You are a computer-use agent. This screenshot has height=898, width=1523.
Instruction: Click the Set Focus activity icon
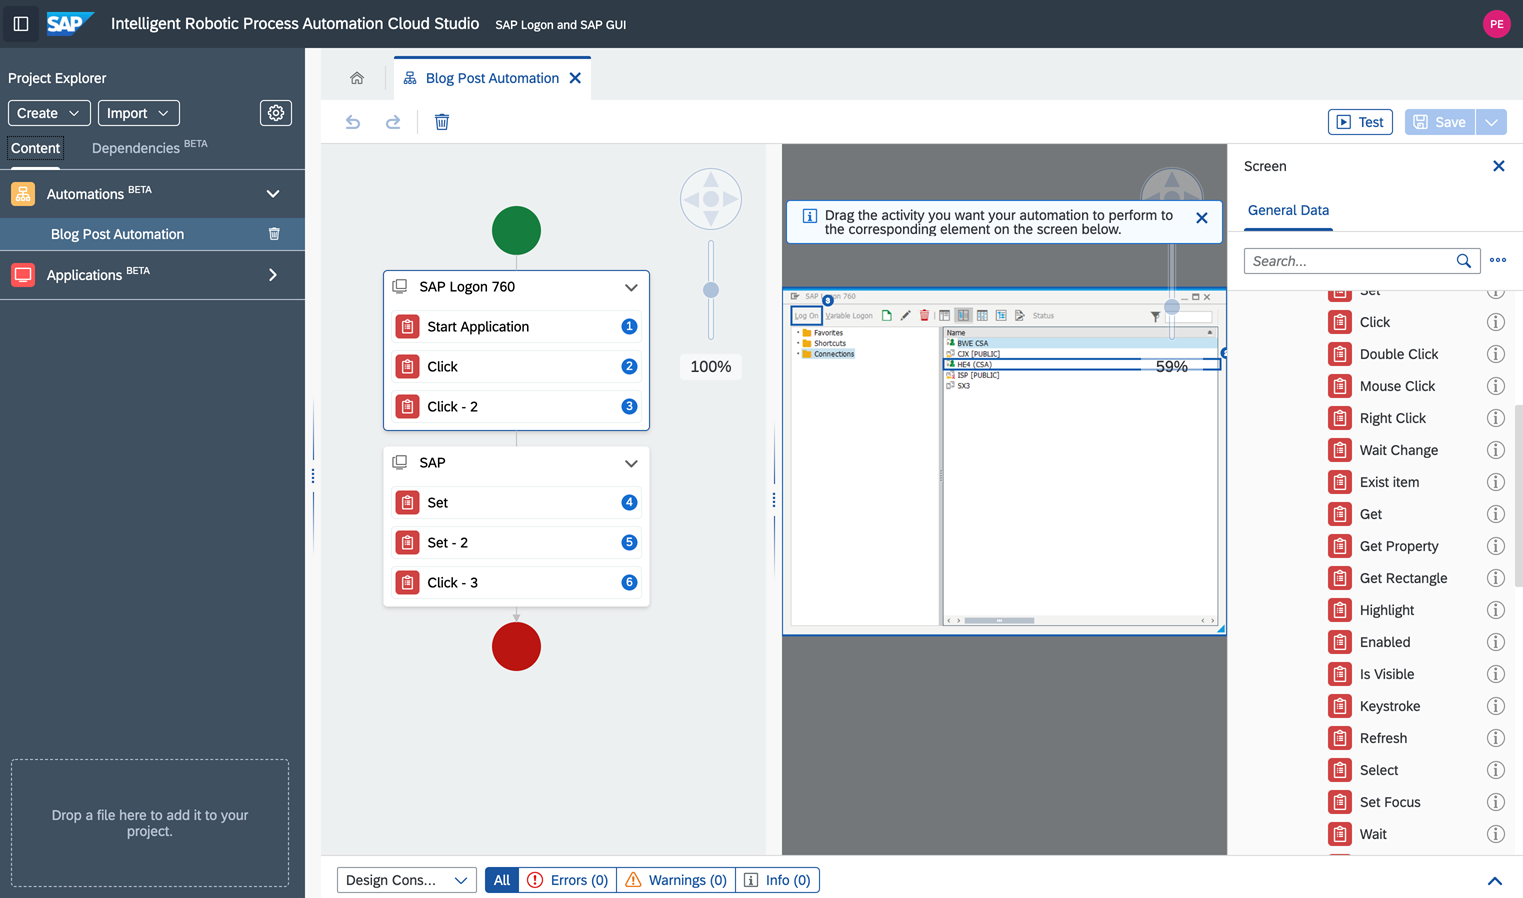coord(1340,802)
